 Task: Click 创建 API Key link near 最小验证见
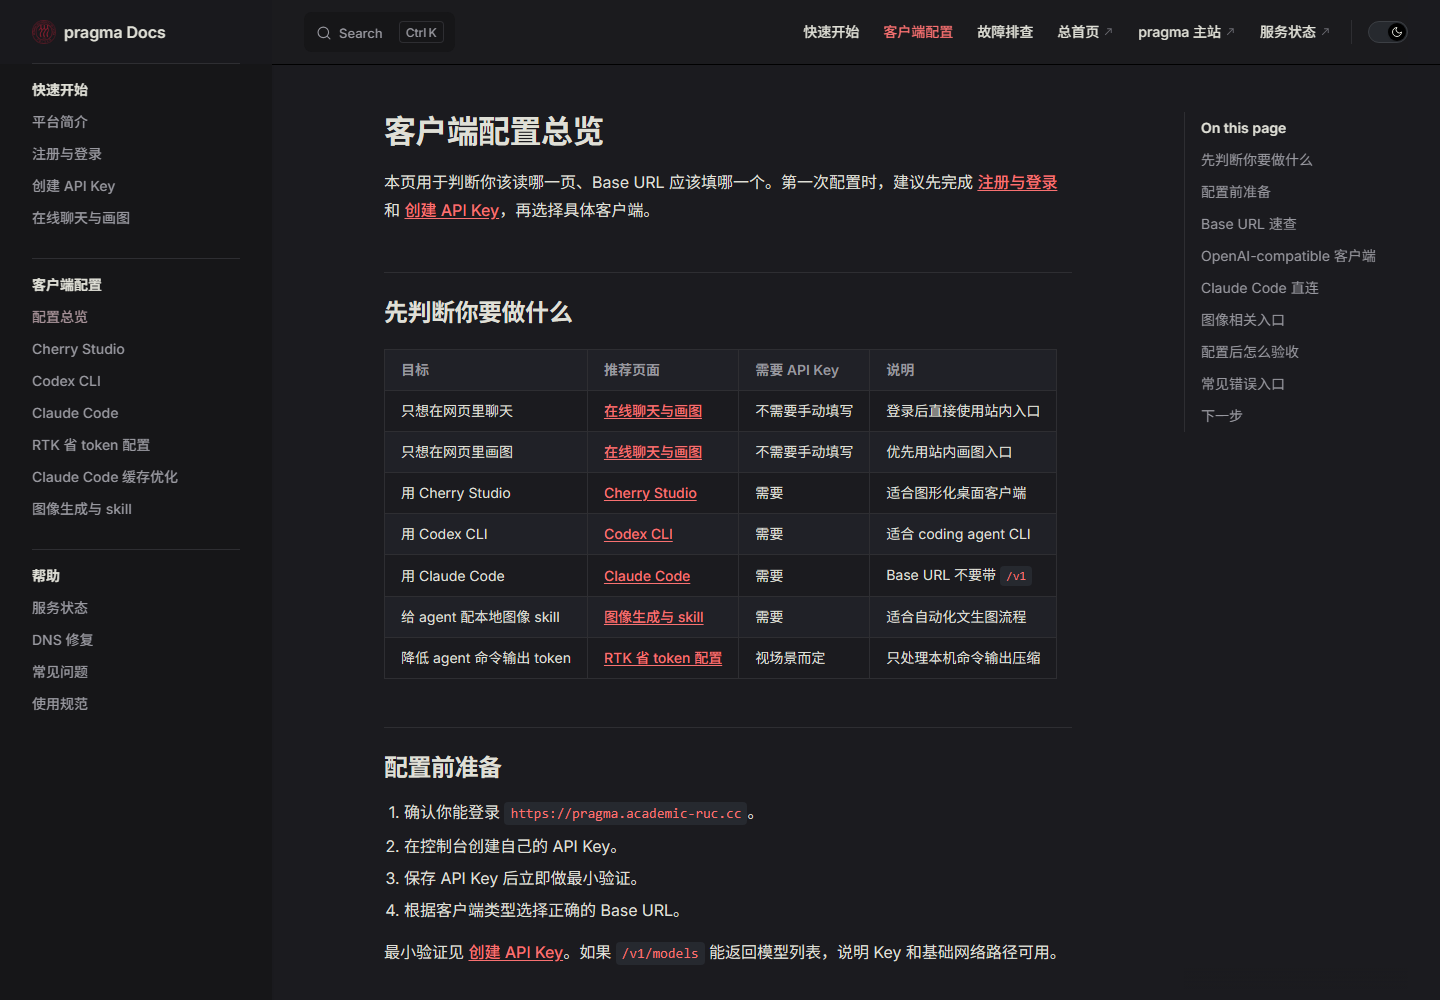point(516,952)
